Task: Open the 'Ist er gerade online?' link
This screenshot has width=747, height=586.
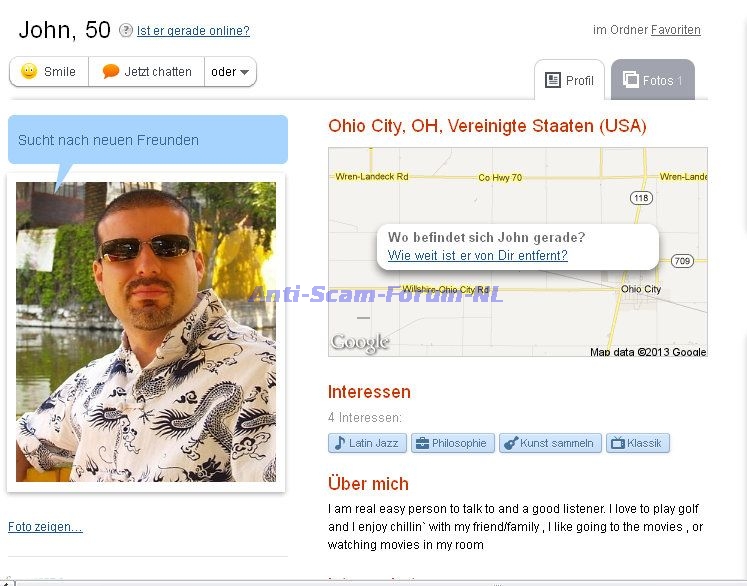Action: 193,31
